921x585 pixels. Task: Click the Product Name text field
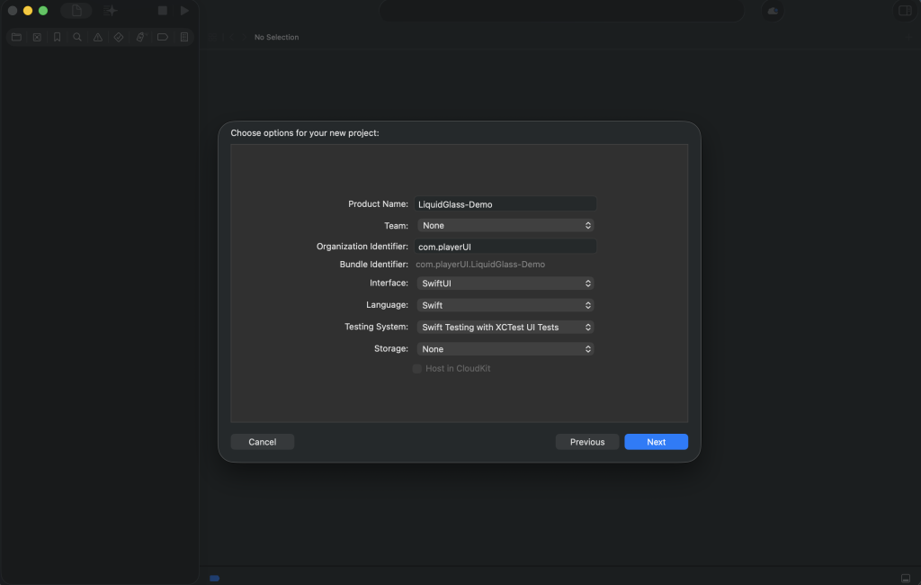tap(506, 204)
